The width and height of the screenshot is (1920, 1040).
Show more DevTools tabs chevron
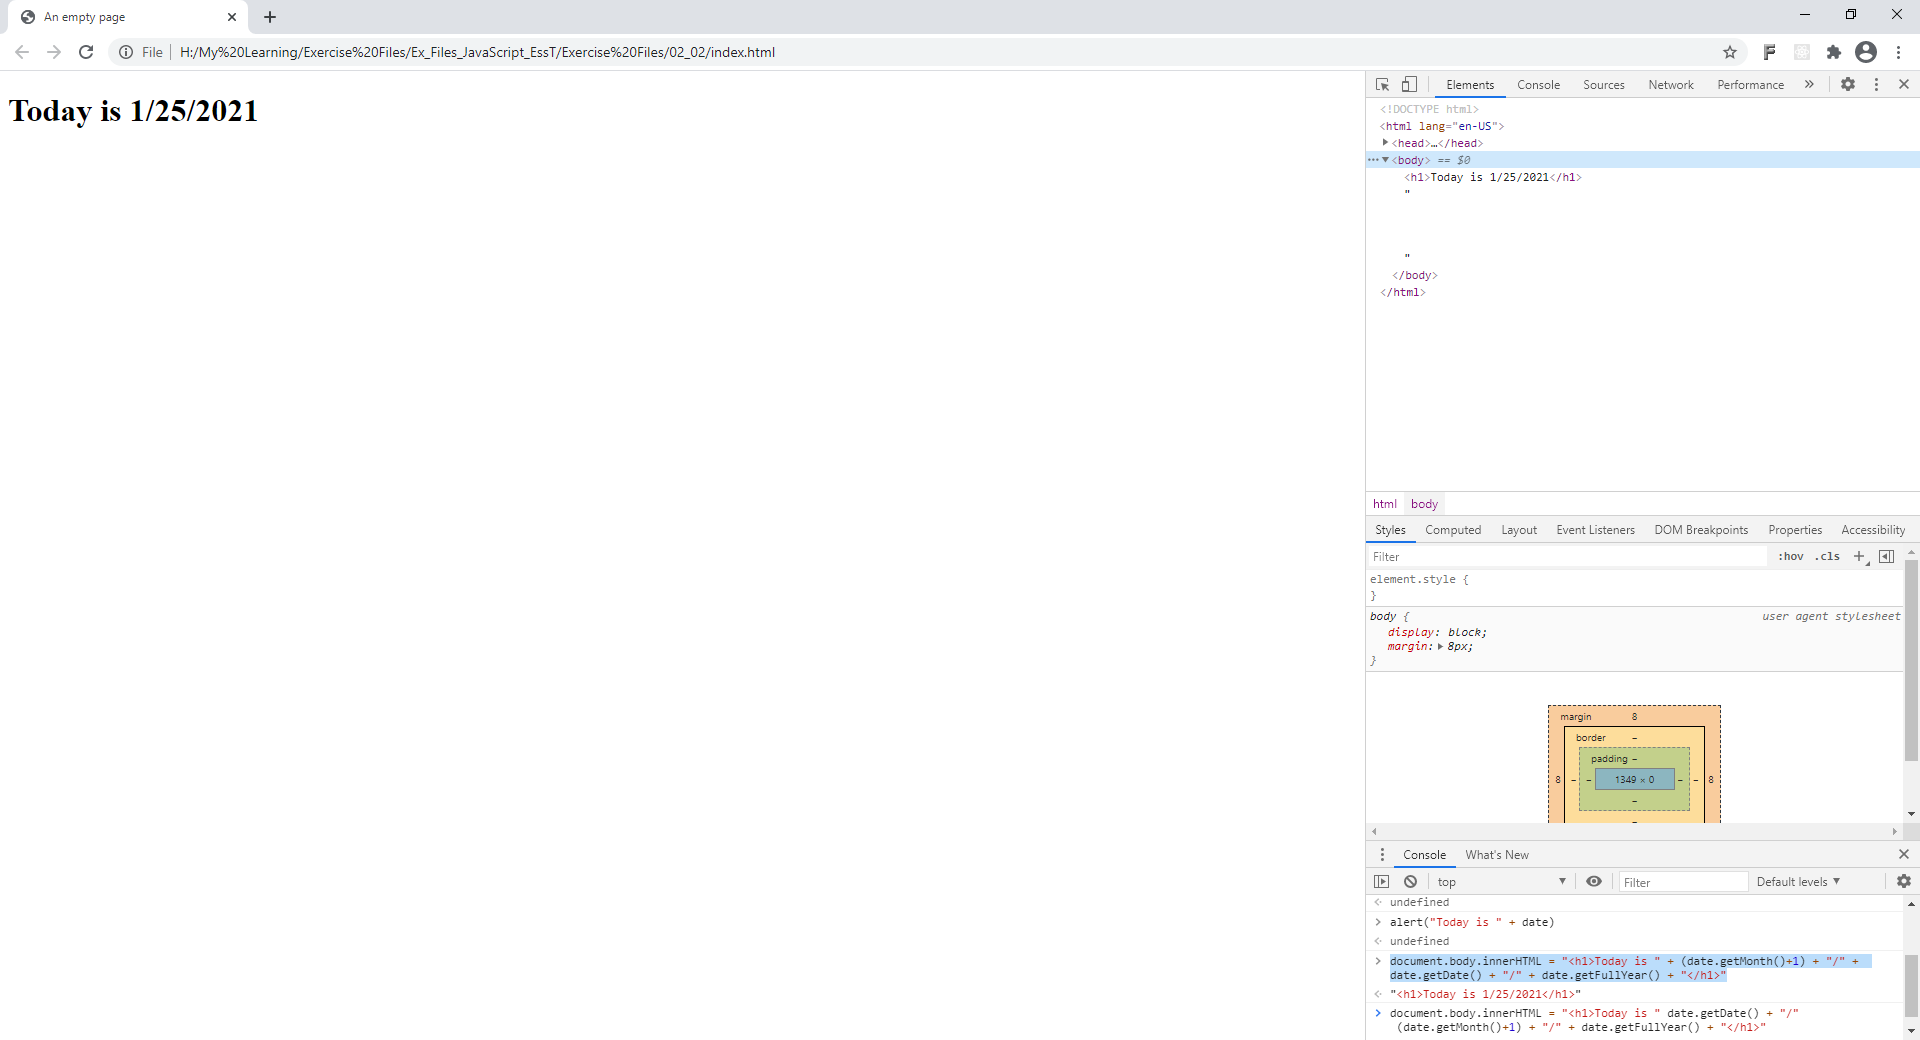point(1809,85)
